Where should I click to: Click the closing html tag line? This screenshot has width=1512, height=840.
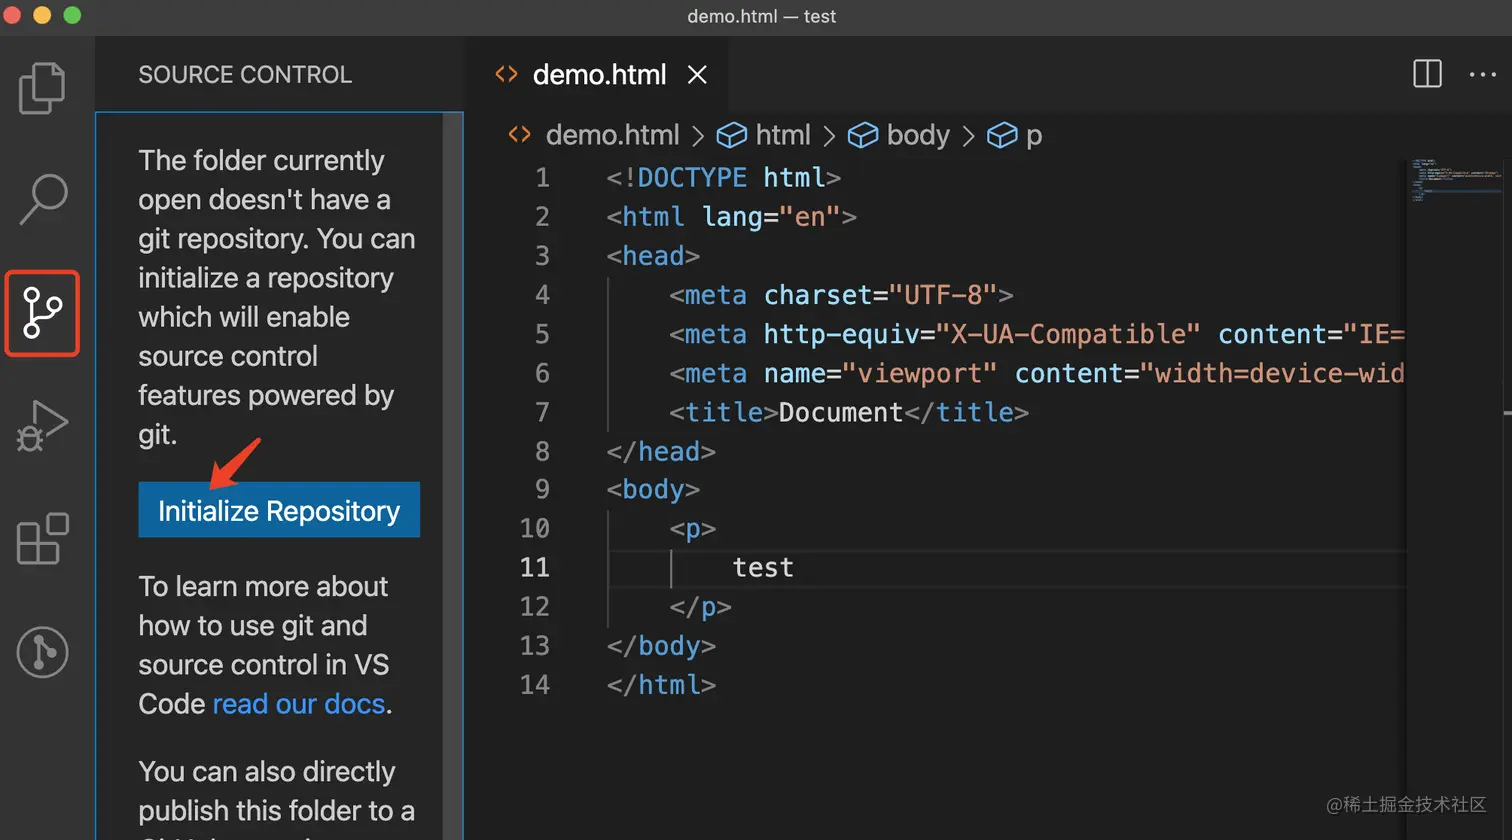point(661,685)
